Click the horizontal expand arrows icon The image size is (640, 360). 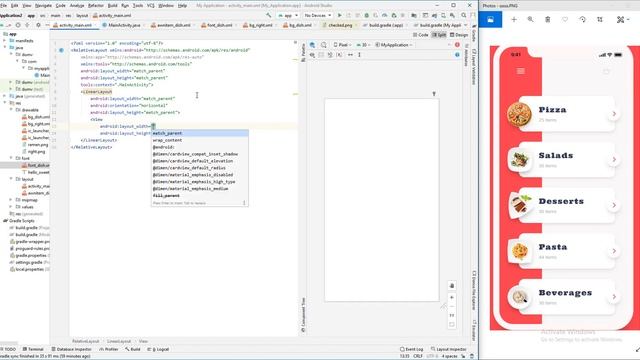pos(350,55)
